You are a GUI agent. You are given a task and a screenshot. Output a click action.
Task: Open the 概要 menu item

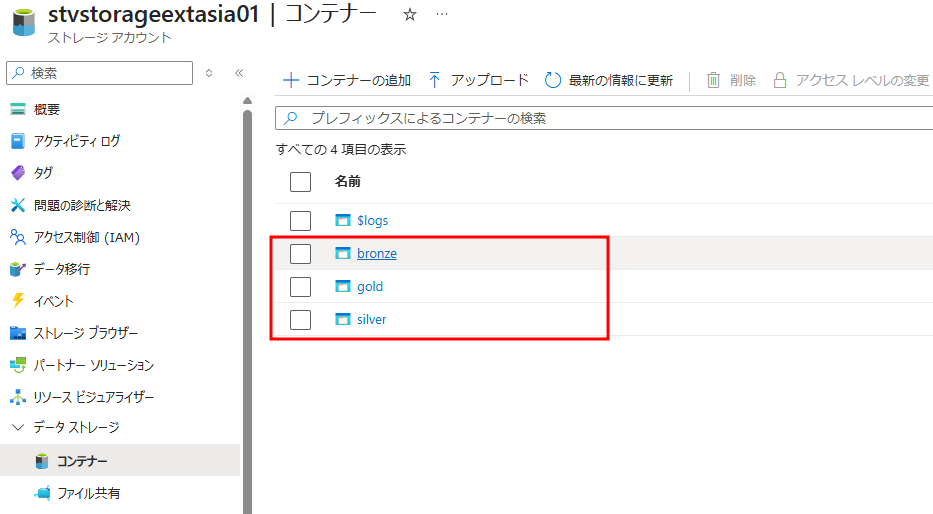pyautogui.click(x=46, y=109)
